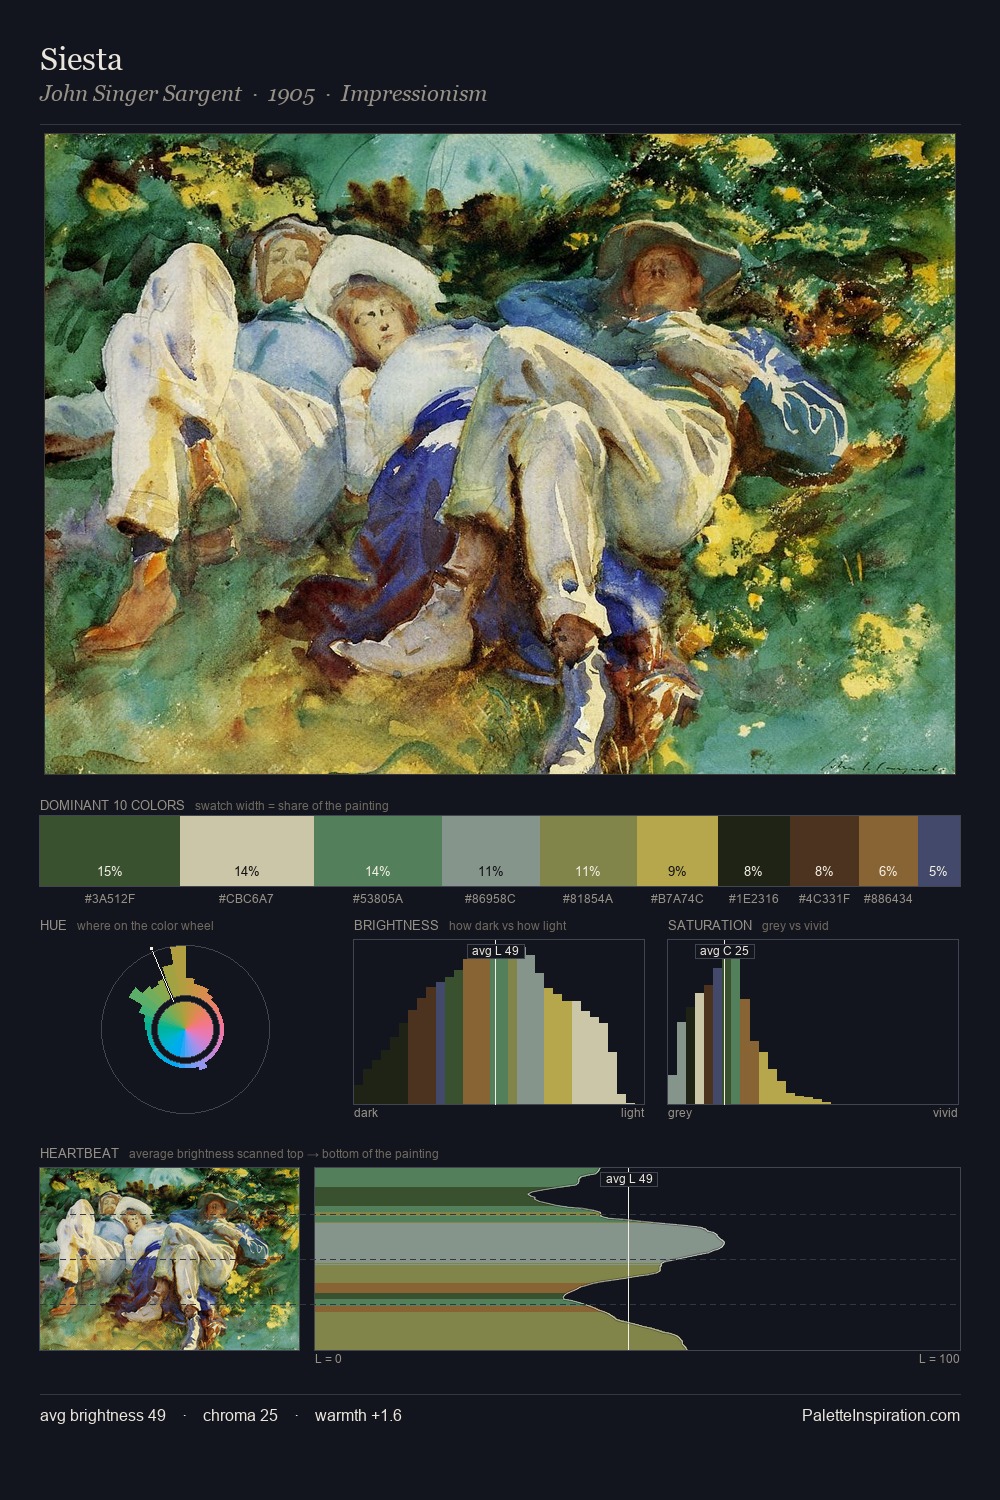Screen dimensions: 1000x1500
Task: Click the hue color wheel chart
Action: [185, 1029]
